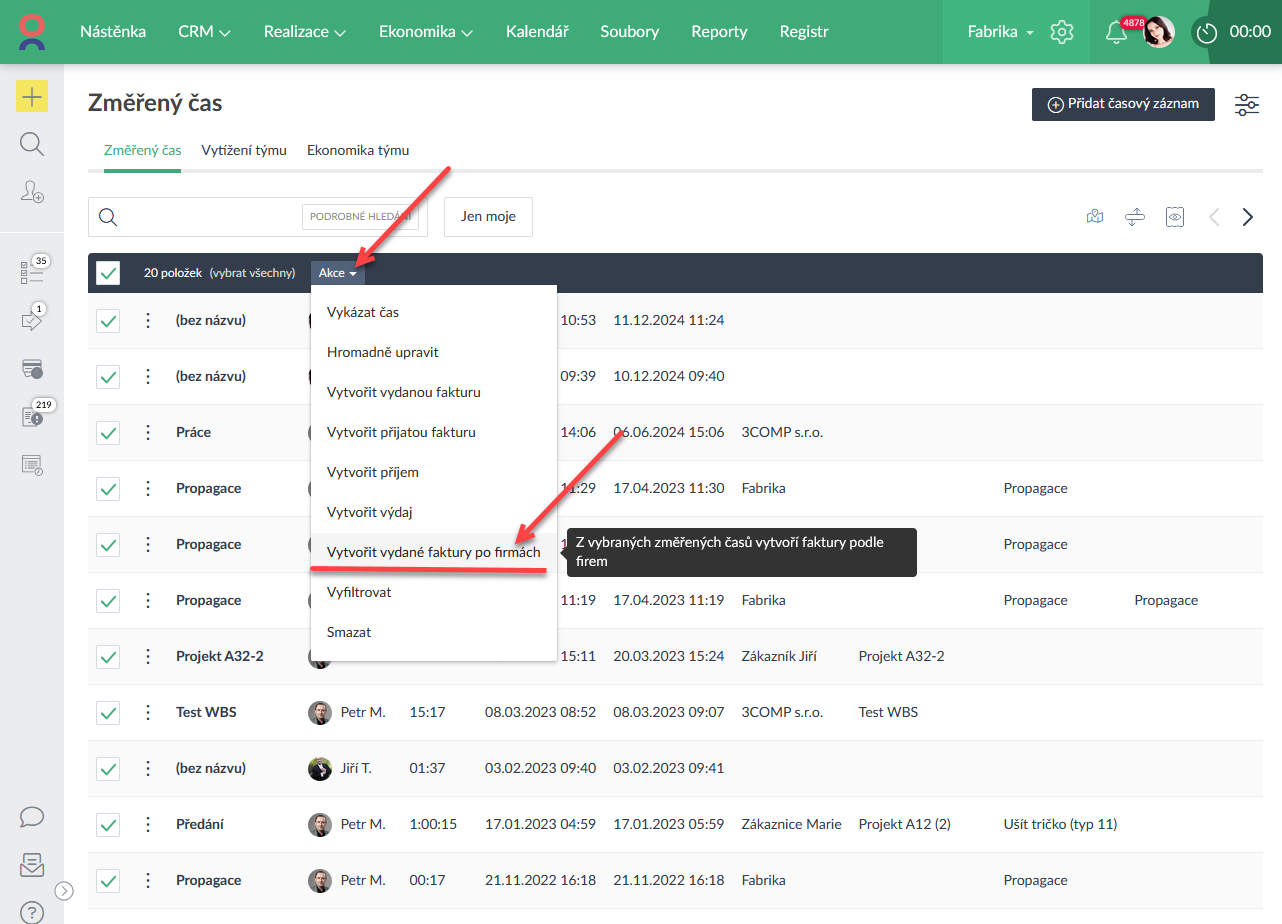Toggle checkbox for the Test WBS row
1282x924 pixels.
point(108,712)
